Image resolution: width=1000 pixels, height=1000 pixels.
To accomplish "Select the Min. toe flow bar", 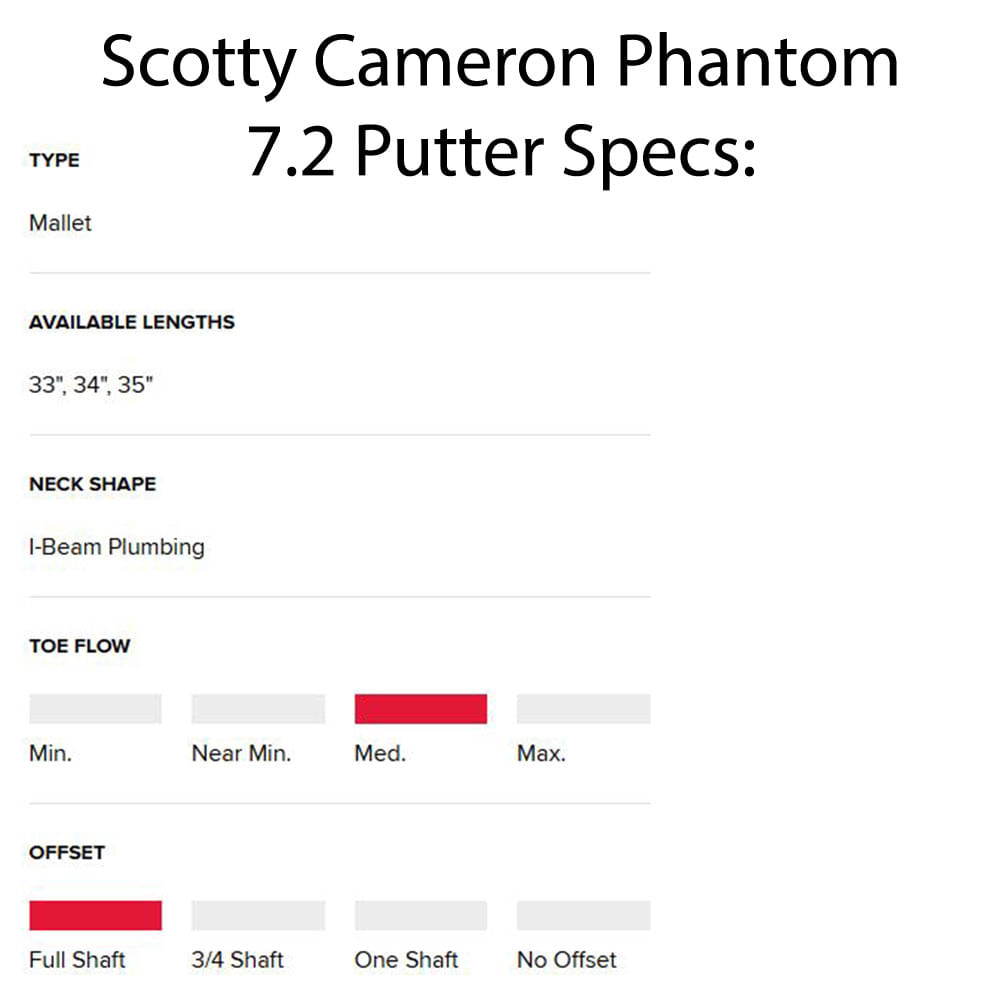I will [96, 709].
